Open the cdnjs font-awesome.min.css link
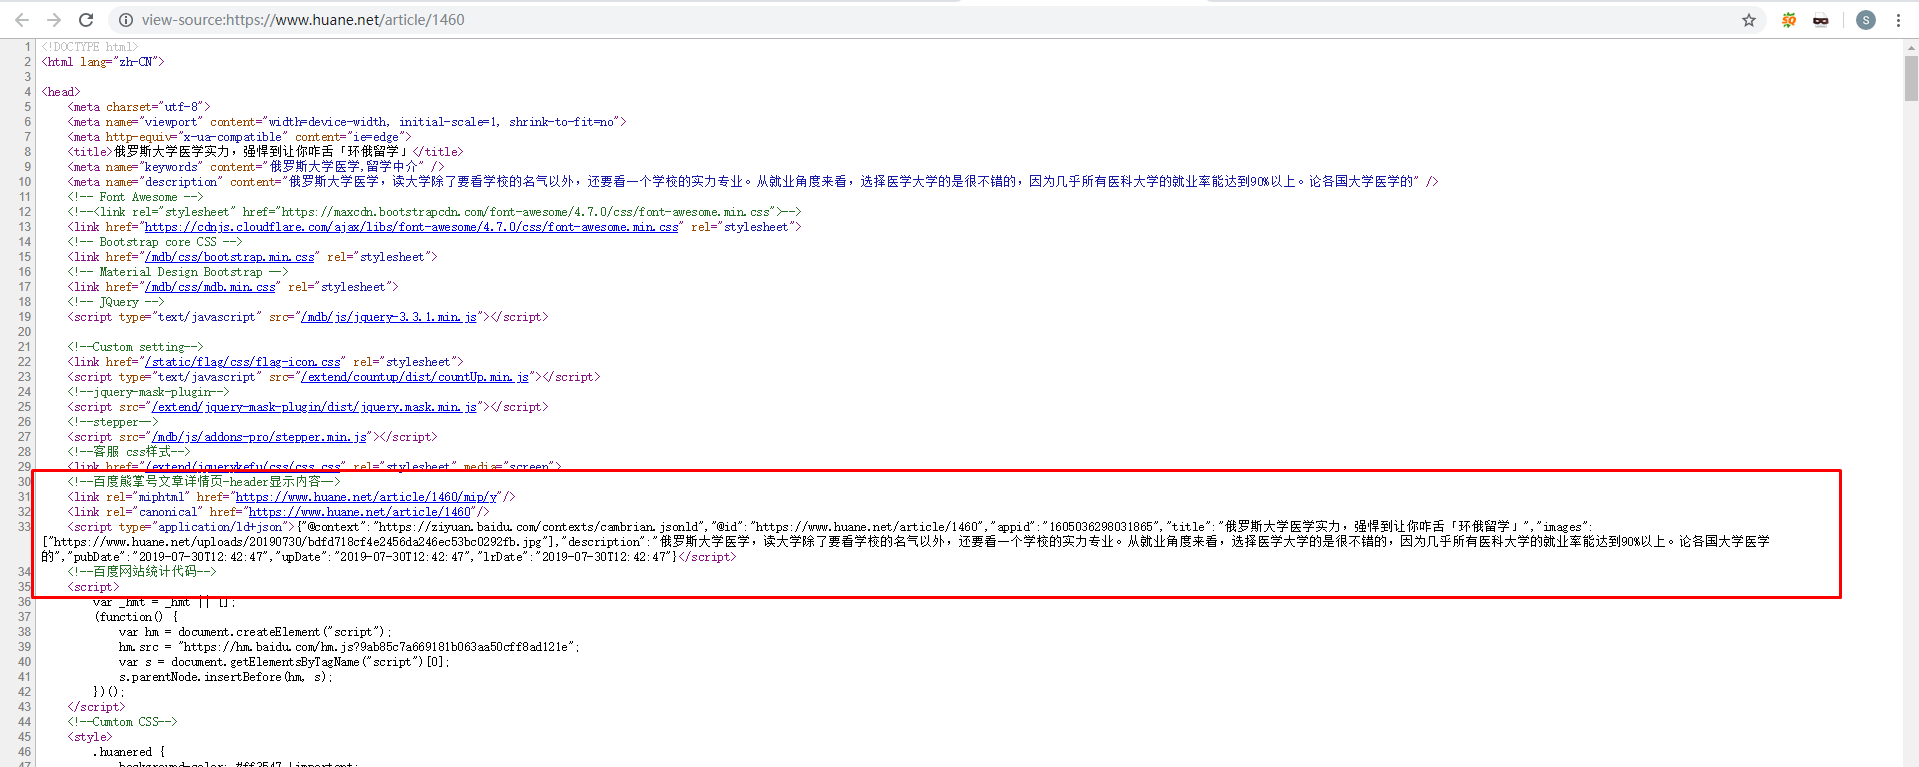Screen dimensions: 1919x767 point(411,227)
